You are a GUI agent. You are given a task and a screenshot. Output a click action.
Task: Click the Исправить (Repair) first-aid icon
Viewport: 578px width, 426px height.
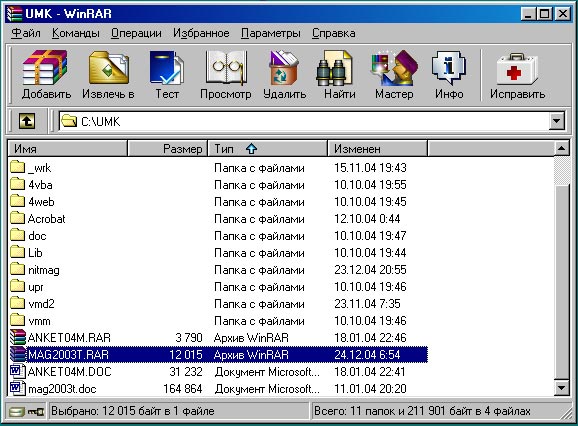(517, 69)
